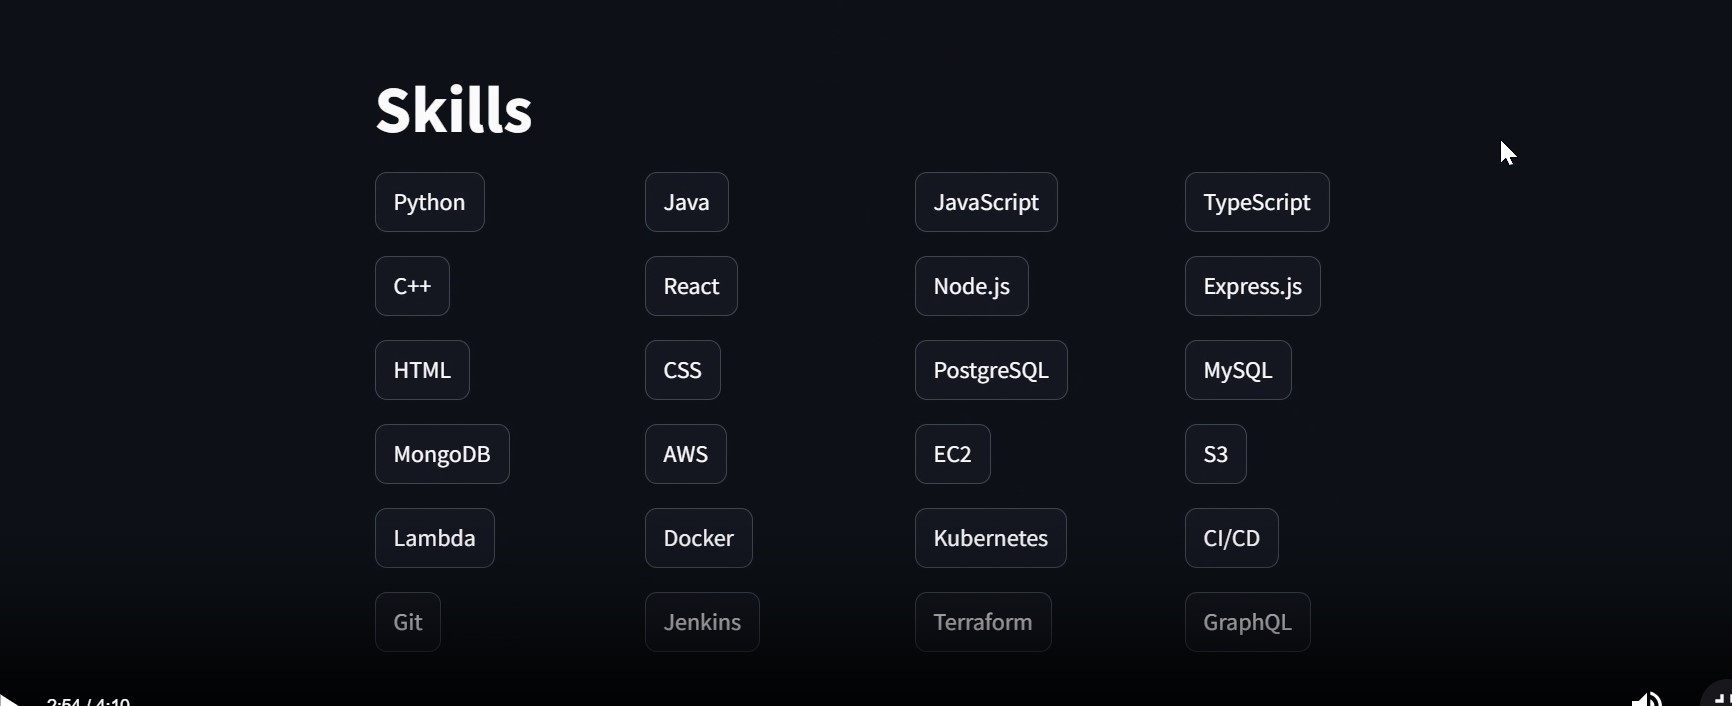Toggle fullscreen using the corner icon
The image size is (1732, 706).
point(1720,697)
